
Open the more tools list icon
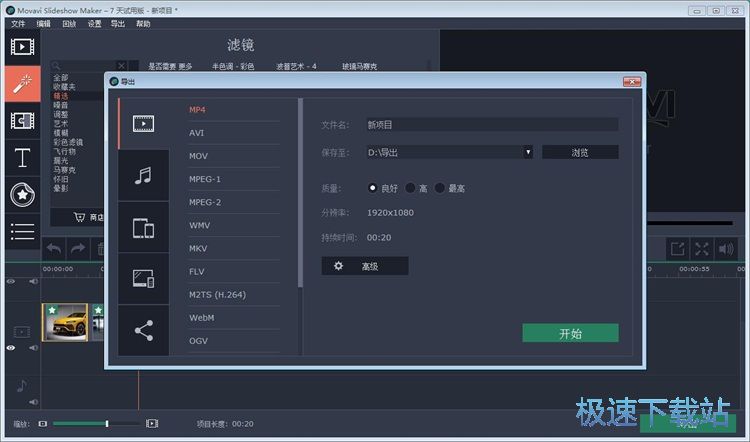(22, 232)
